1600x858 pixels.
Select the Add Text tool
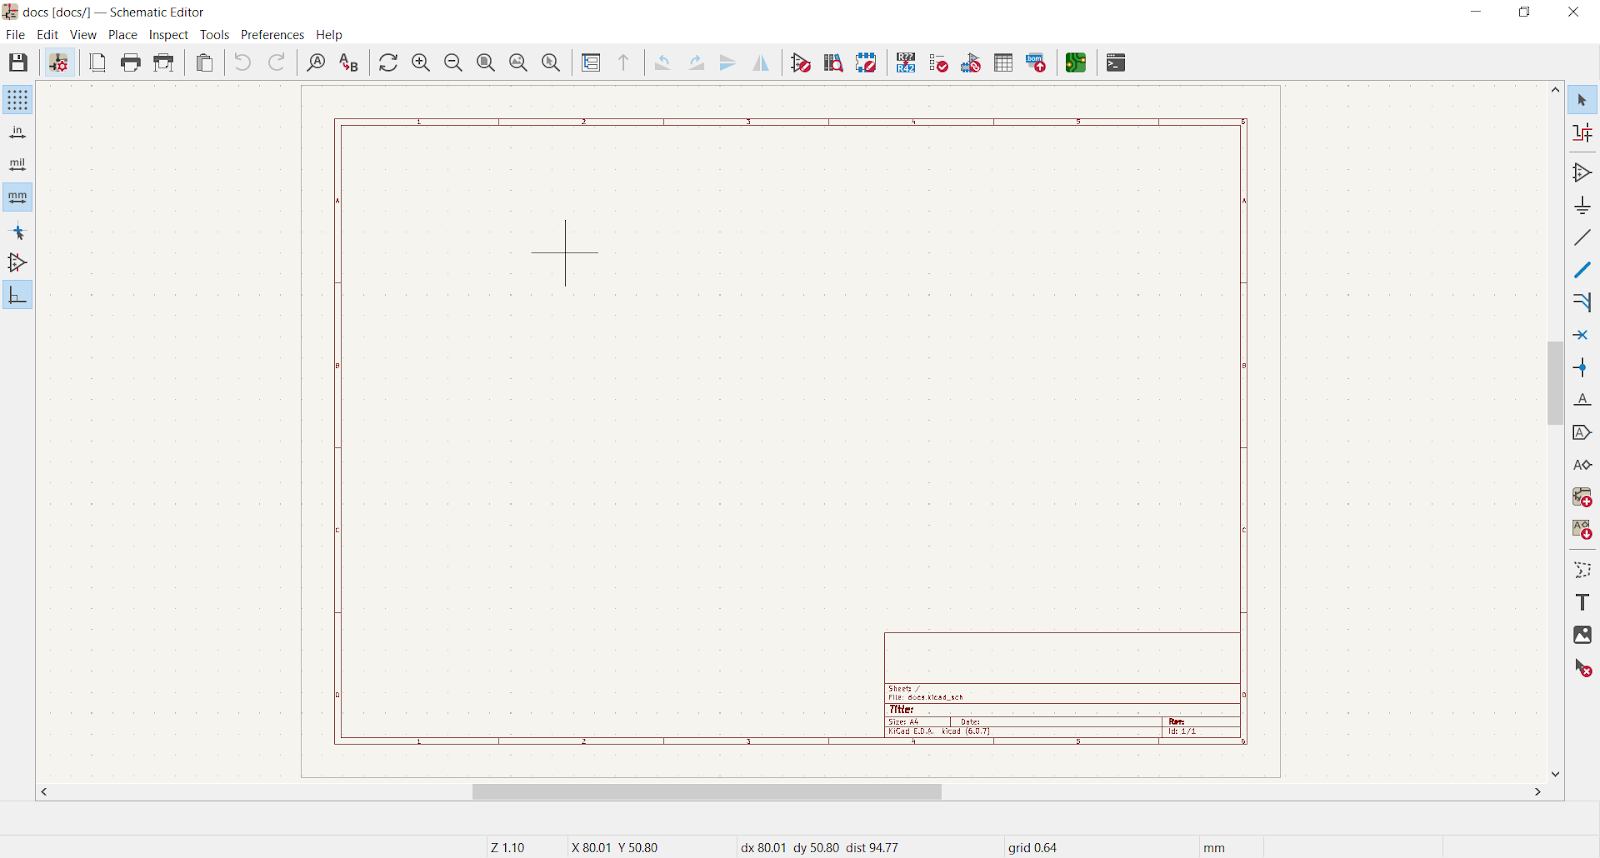point(1582,602)
